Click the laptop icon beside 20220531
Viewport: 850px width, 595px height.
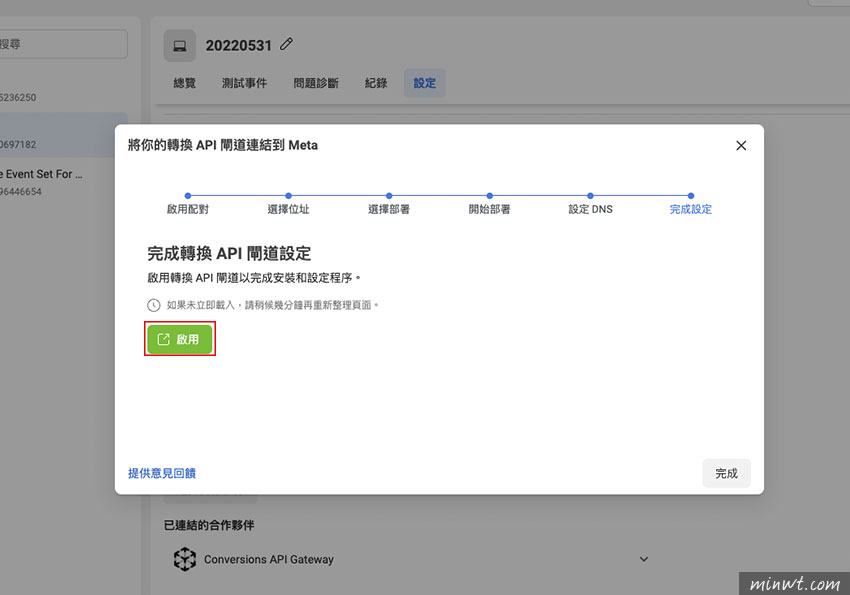click(x=179, y=46)
